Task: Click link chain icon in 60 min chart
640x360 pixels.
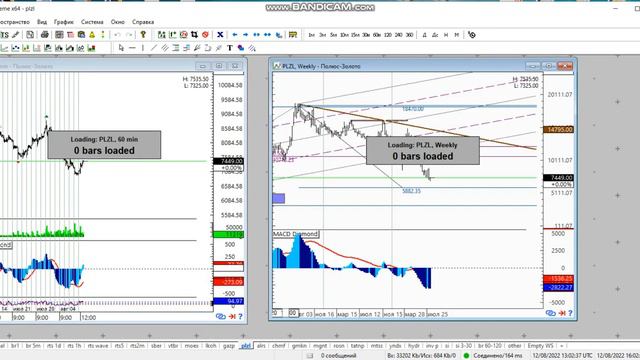Action: click(221, 316)
